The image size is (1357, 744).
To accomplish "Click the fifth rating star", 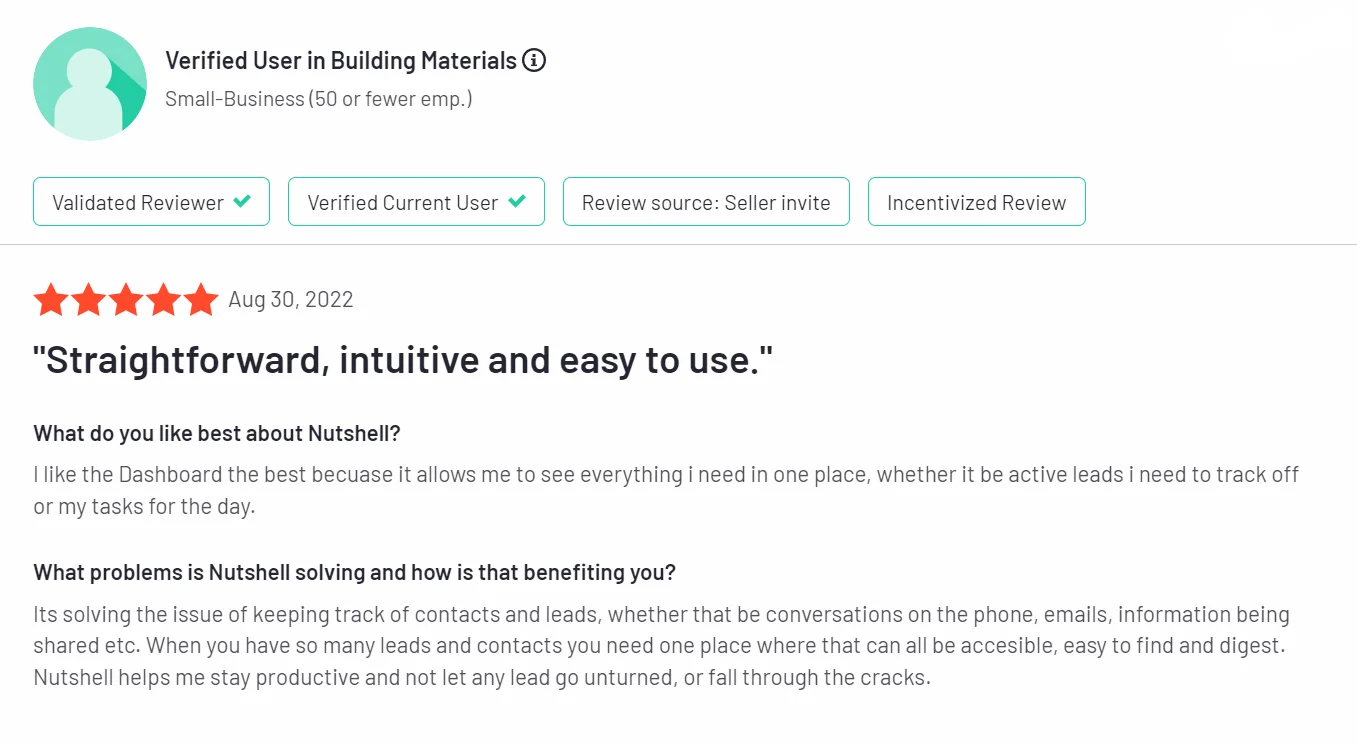I will click(x=201, y=300).
